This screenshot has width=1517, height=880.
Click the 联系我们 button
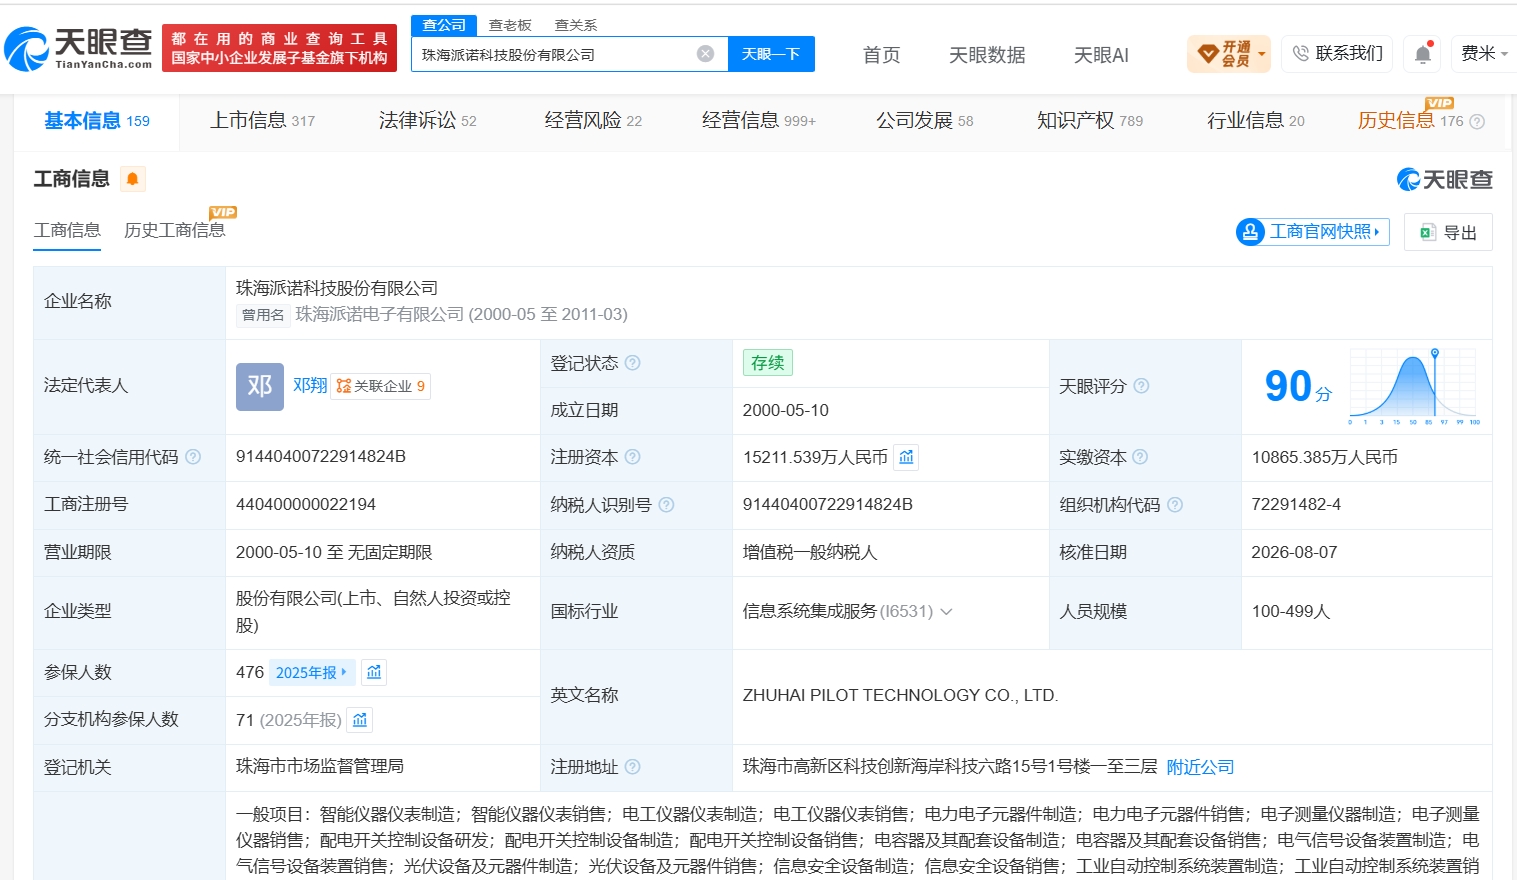tap(1338, 53)
